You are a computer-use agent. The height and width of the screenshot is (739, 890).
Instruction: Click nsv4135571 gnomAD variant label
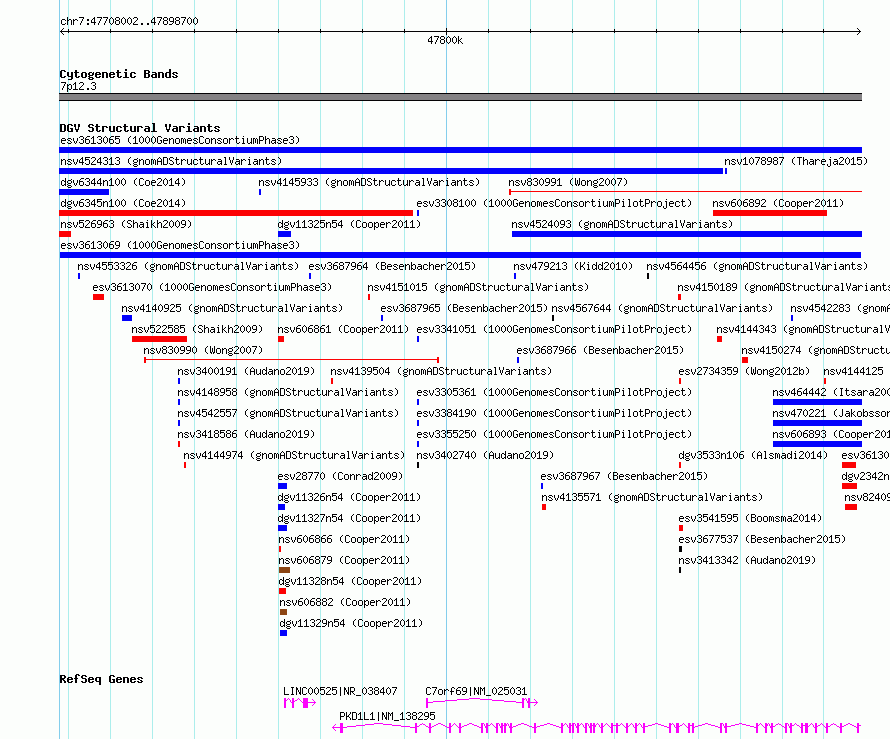coord(652,497)
